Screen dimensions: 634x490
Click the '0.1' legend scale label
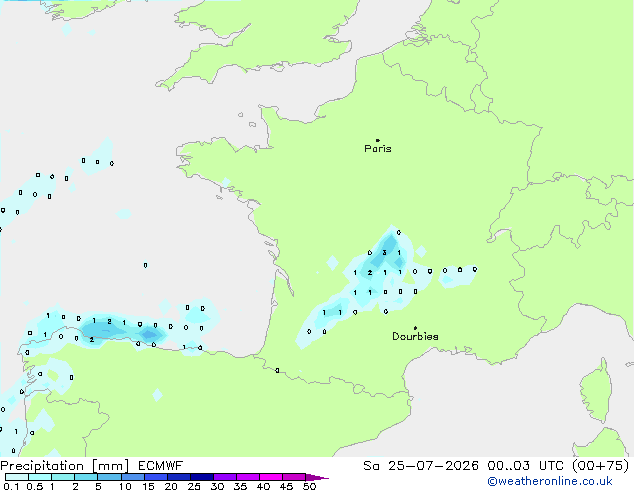point(11,486)
